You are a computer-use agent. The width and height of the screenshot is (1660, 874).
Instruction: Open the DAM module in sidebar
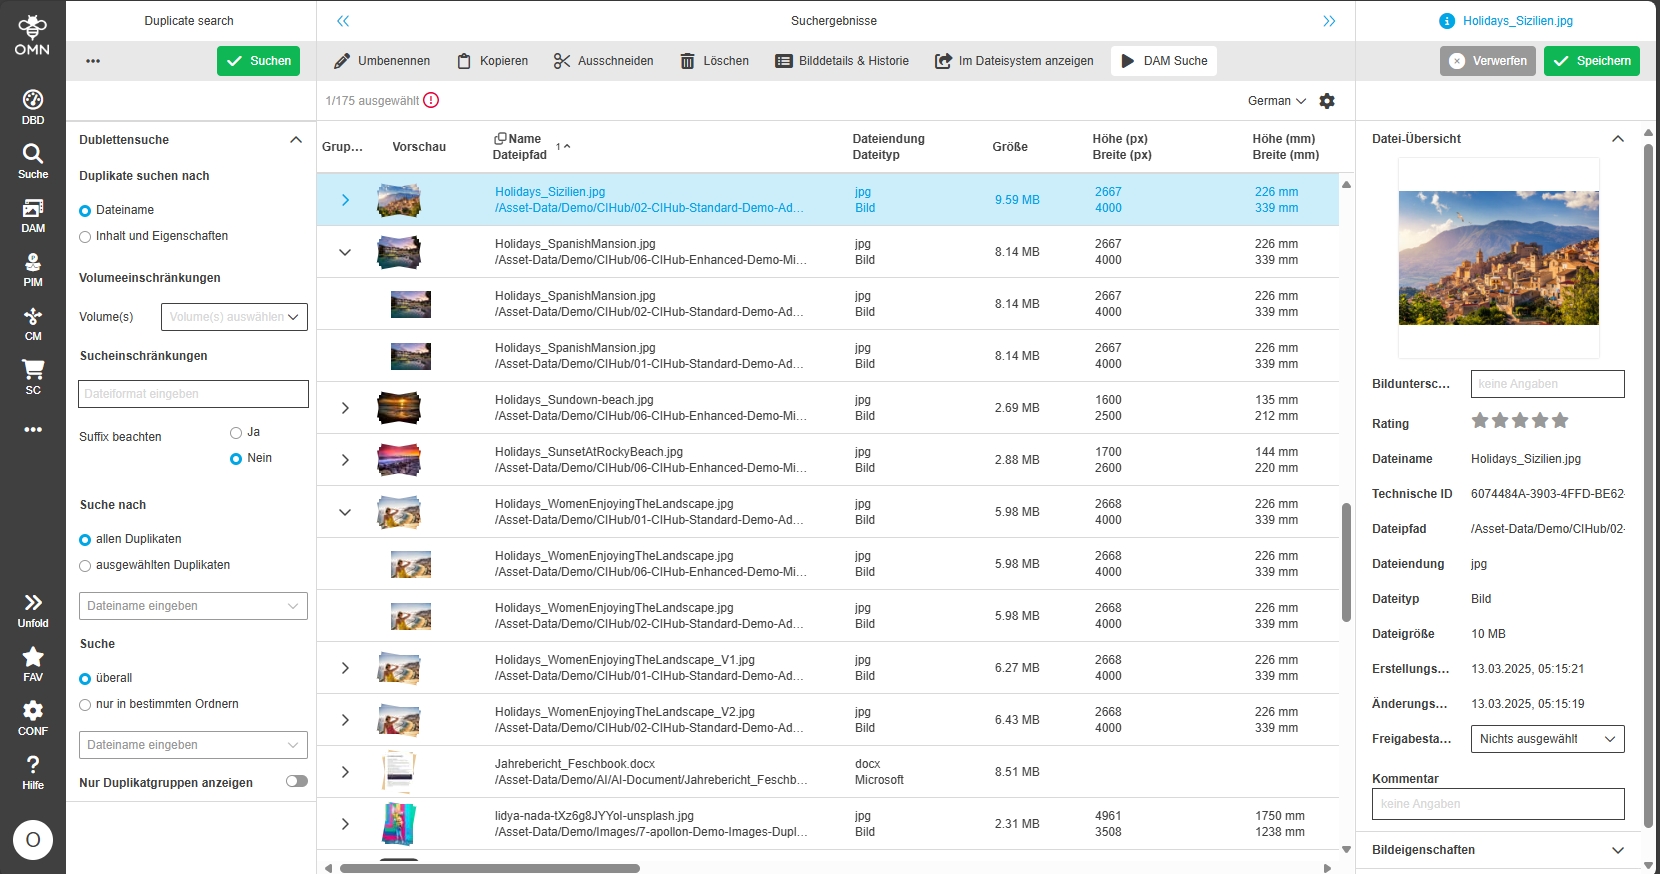(33, 215)
